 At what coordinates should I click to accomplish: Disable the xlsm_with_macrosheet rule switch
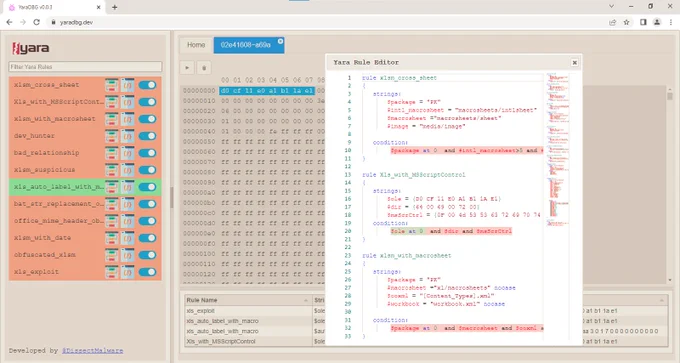147,119
